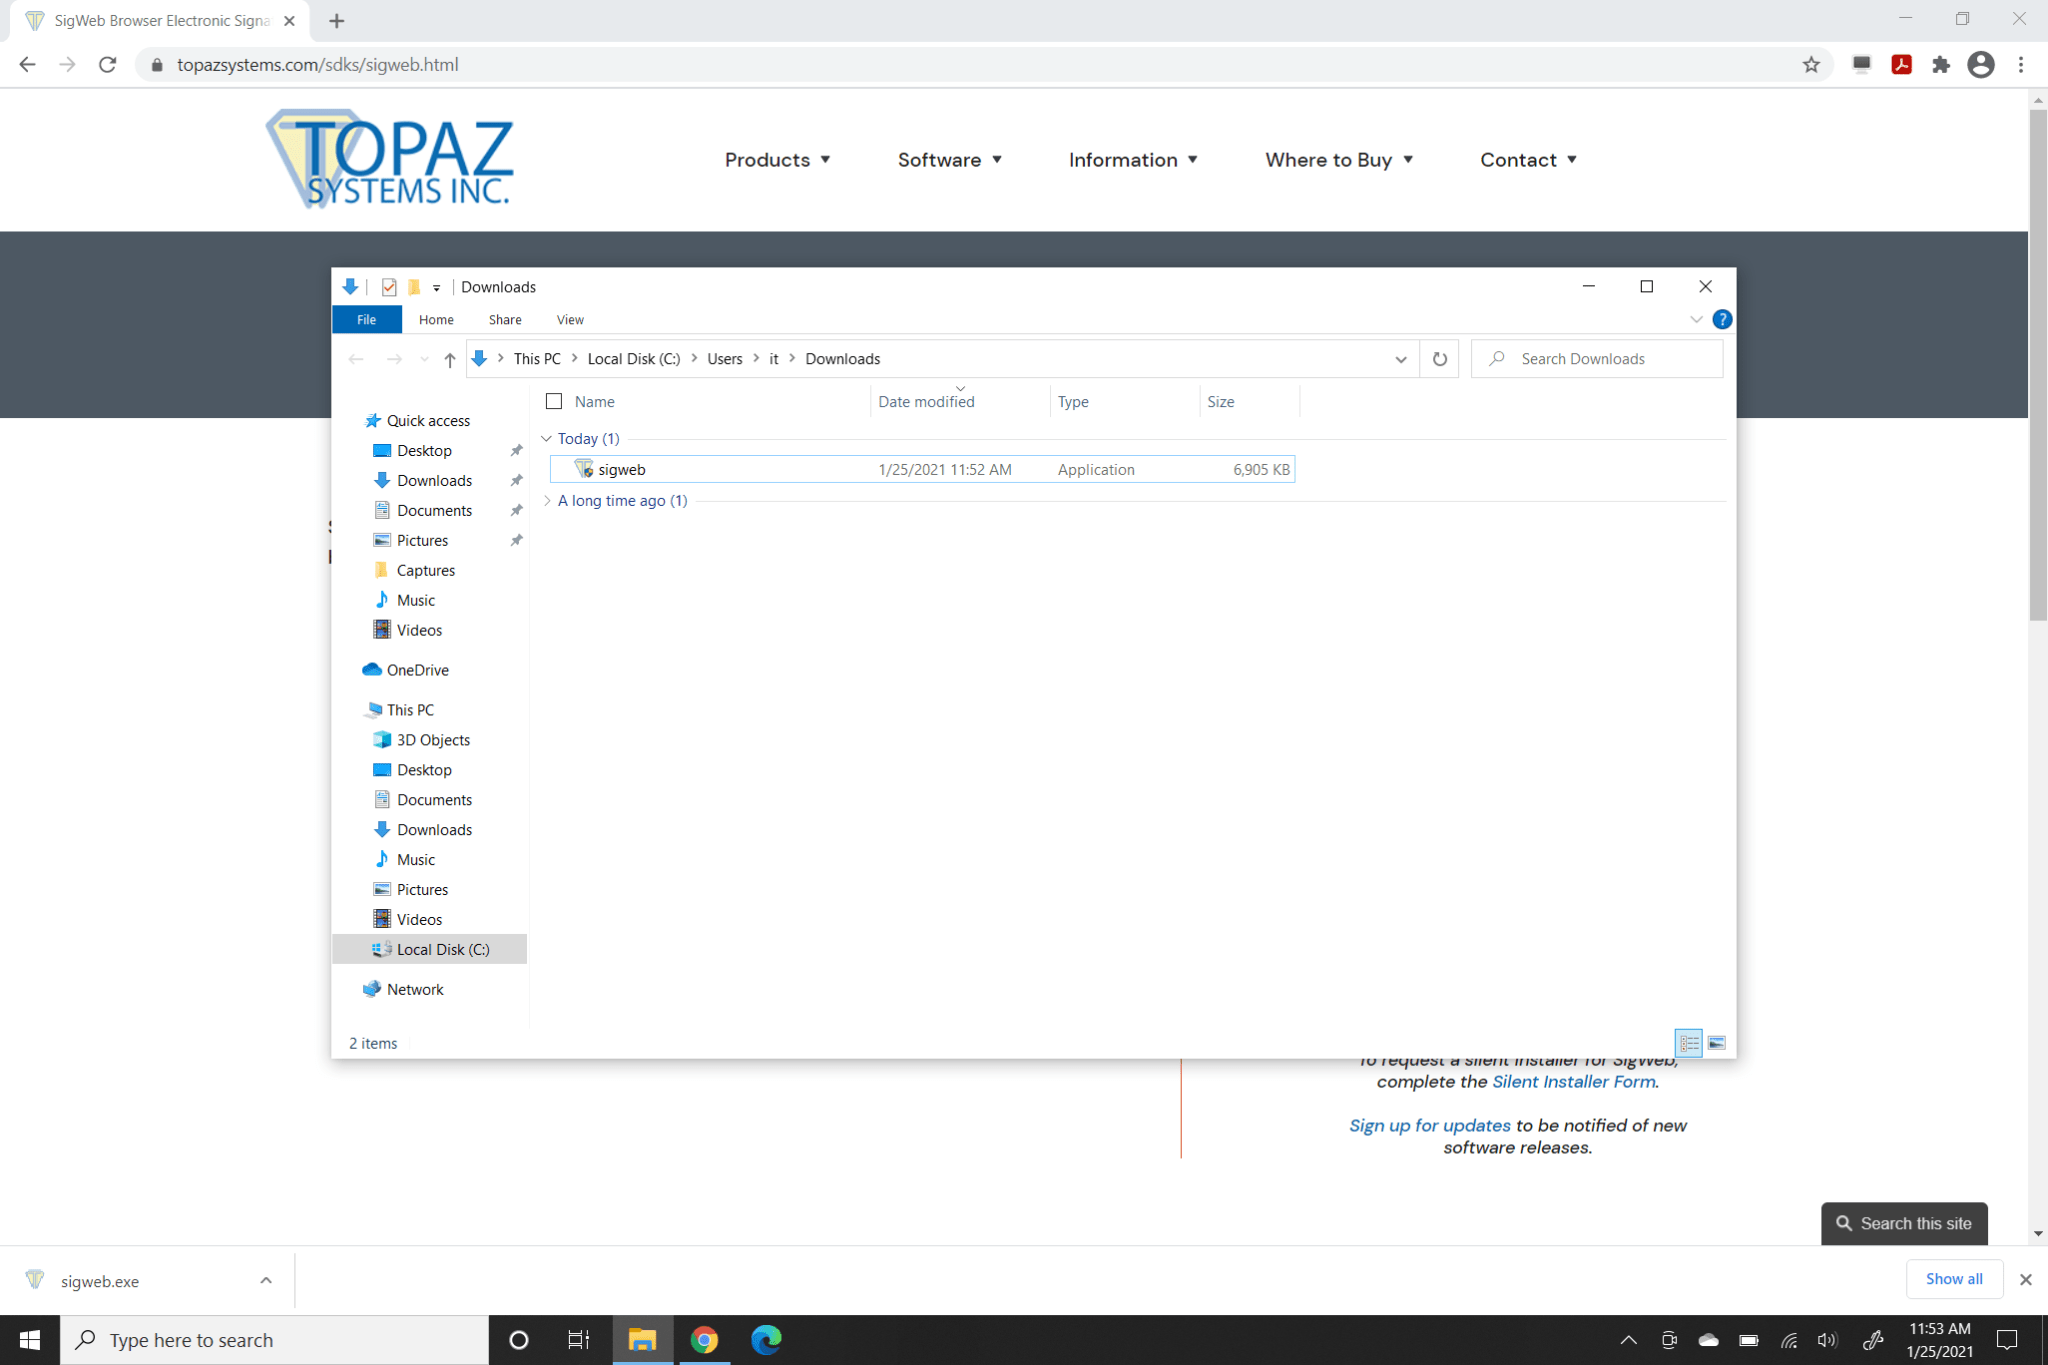Switch to details view in status bar
This screenshot has height=1365, width=2048.
point(1690,1042)
